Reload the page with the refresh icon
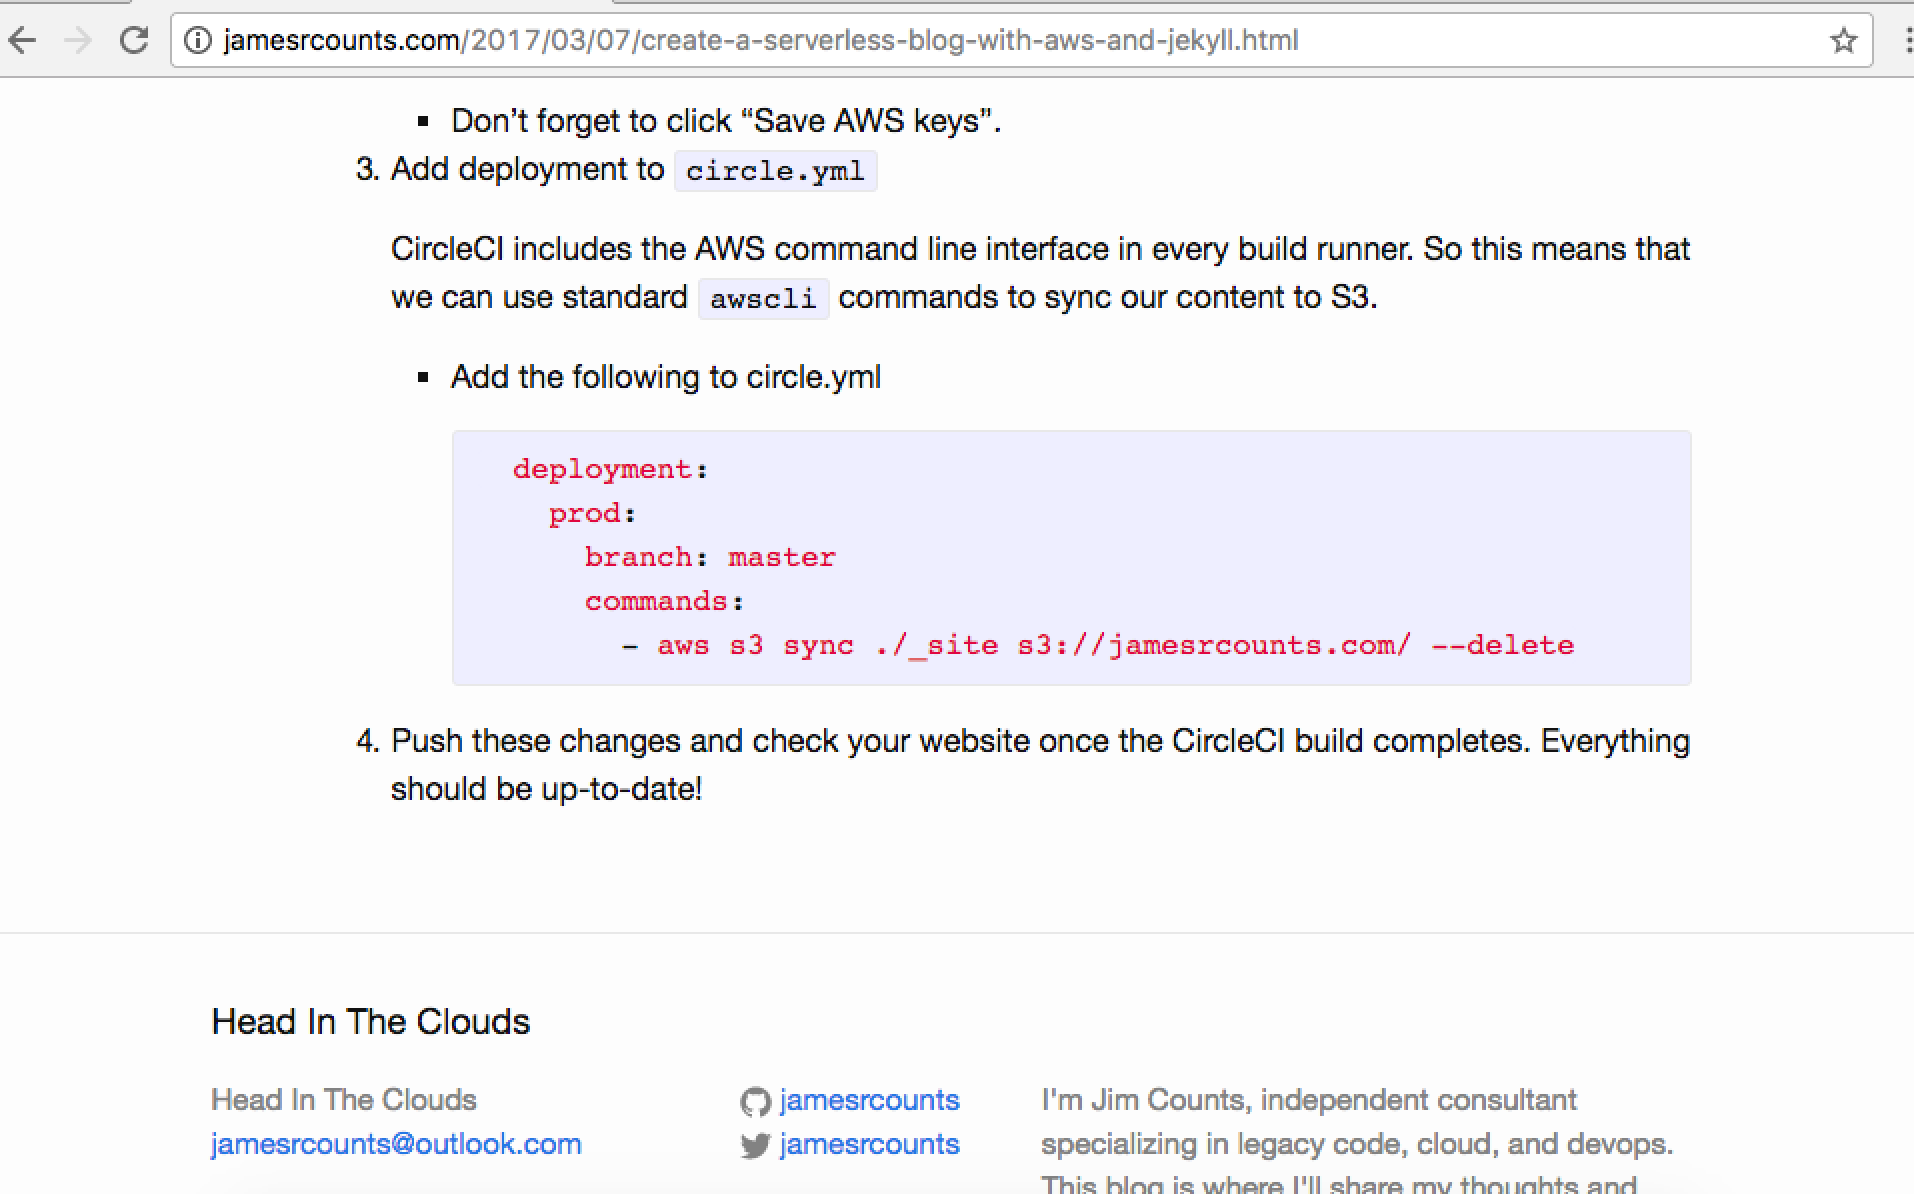 point(134,40)
